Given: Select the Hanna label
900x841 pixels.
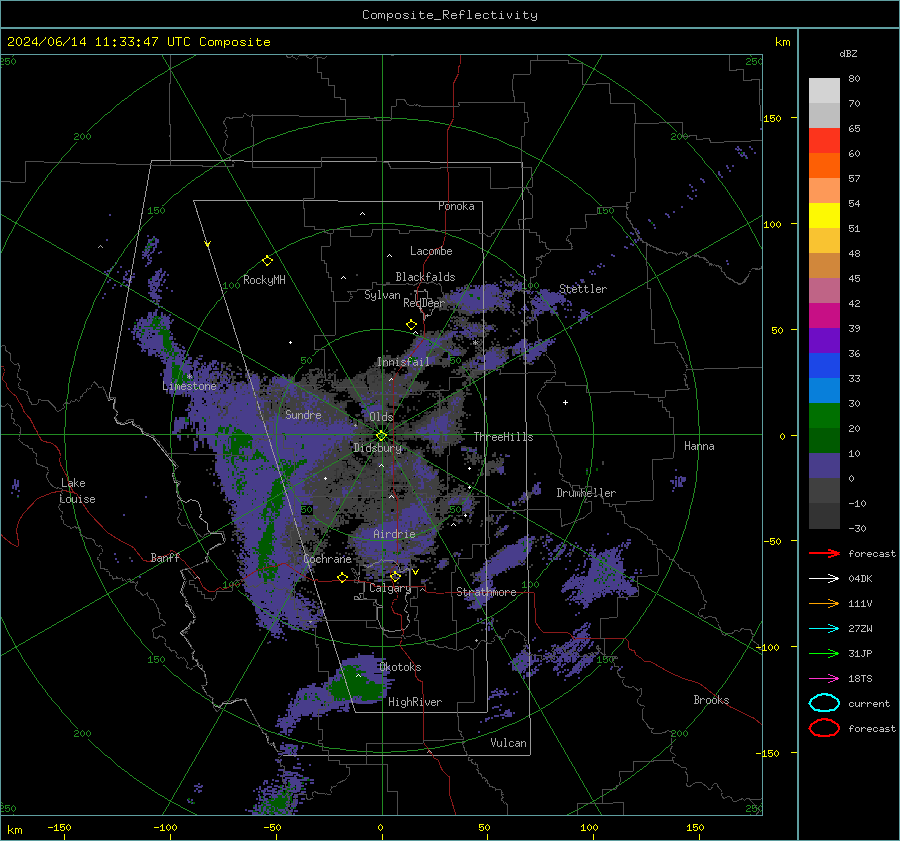Looking at the screenshot, I should [x=699, y=446].
